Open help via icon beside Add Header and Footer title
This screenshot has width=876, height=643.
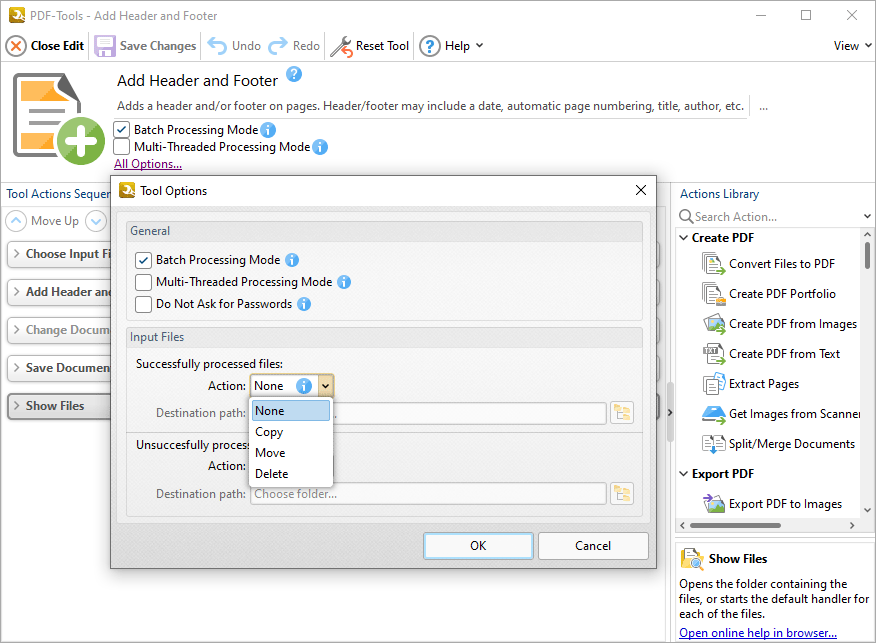coord(294,74)
